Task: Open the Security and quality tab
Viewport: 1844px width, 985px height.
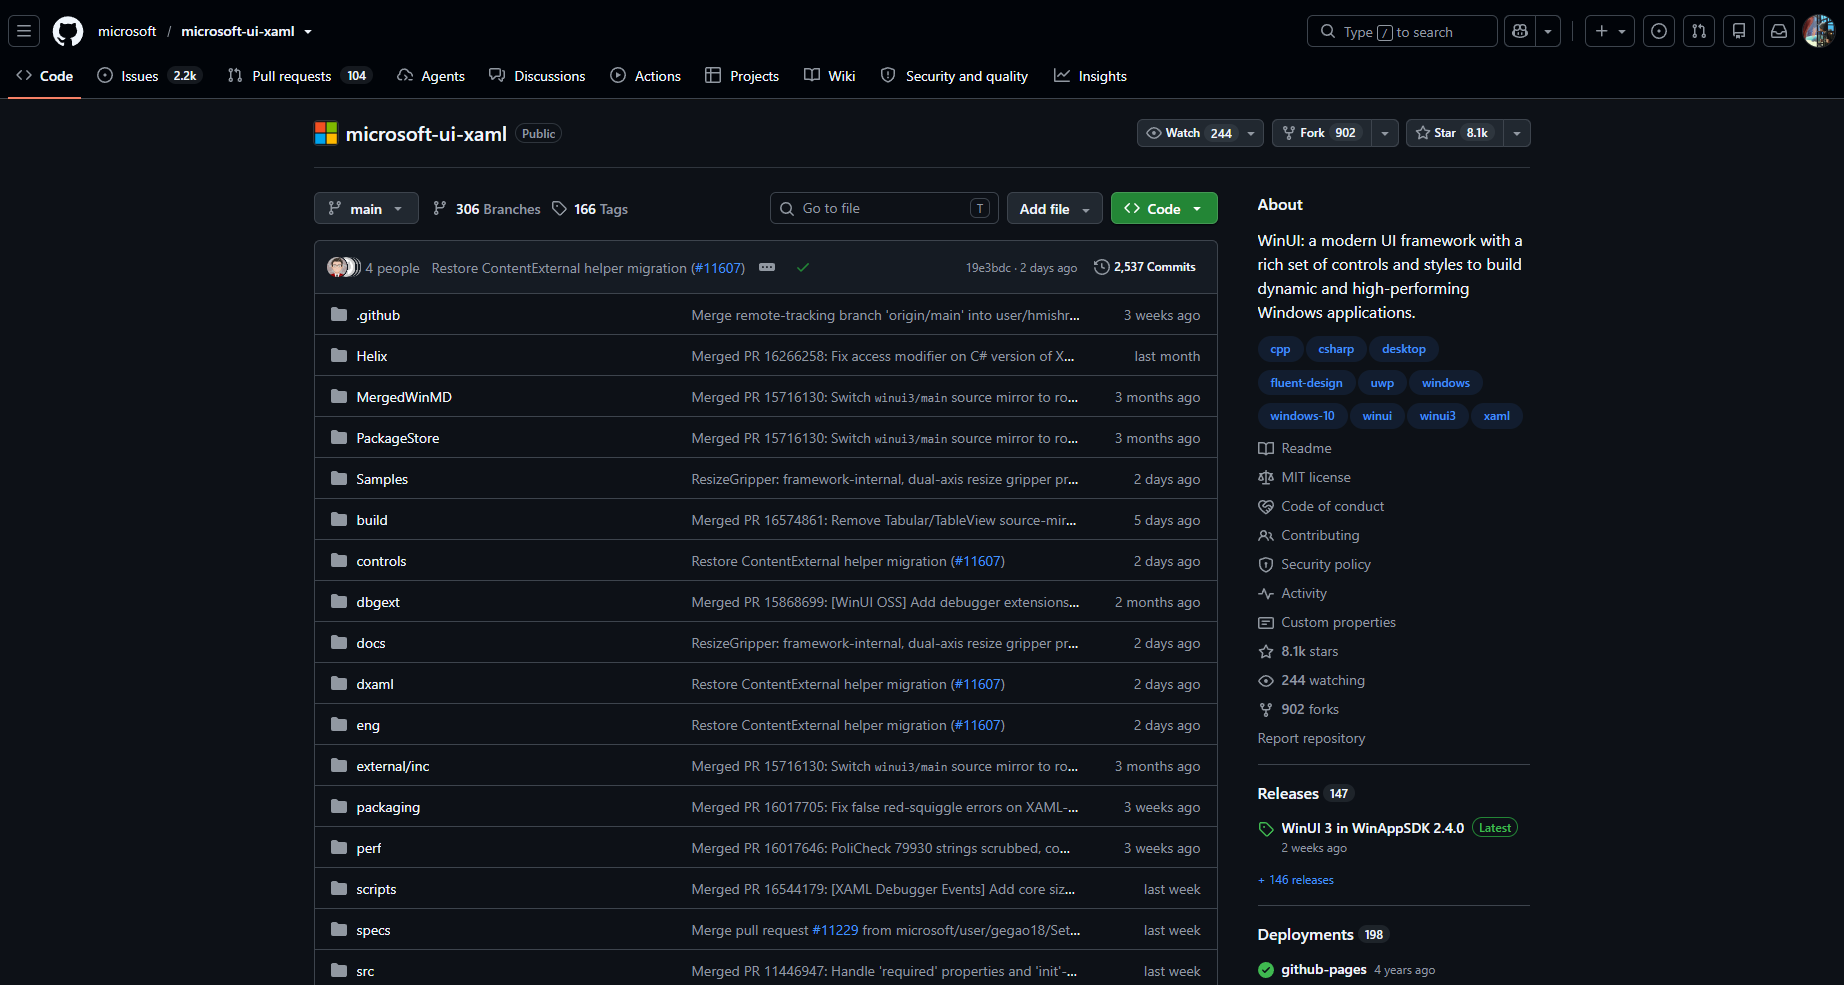Action: click(954, 76)
